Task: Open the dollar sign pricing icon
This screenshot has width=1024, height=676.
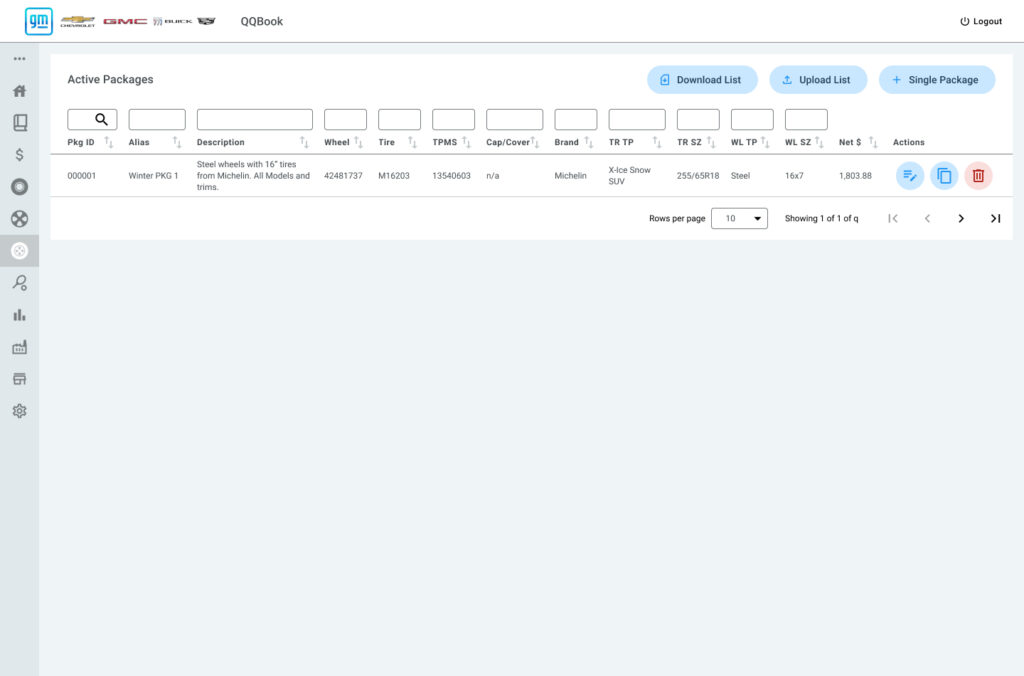Action: point(19,155)
